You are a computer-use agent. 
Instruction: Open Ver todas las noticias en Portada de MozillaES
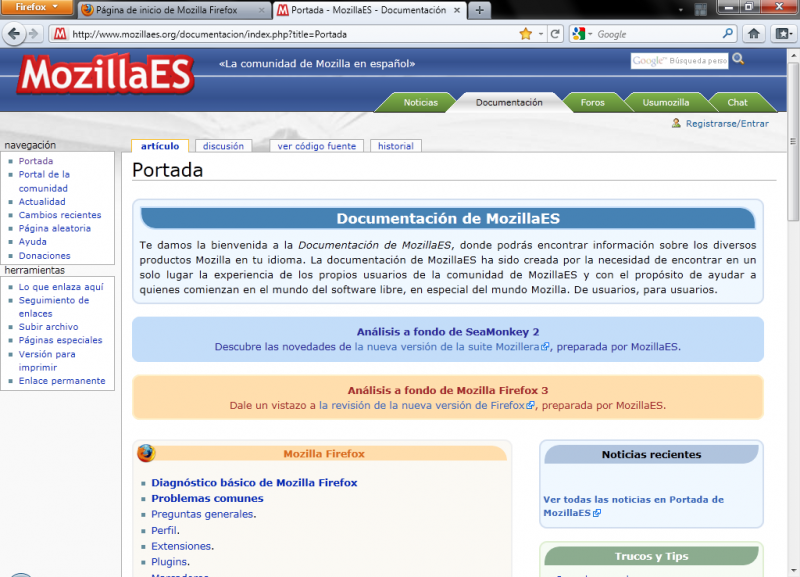pos(633,506)
